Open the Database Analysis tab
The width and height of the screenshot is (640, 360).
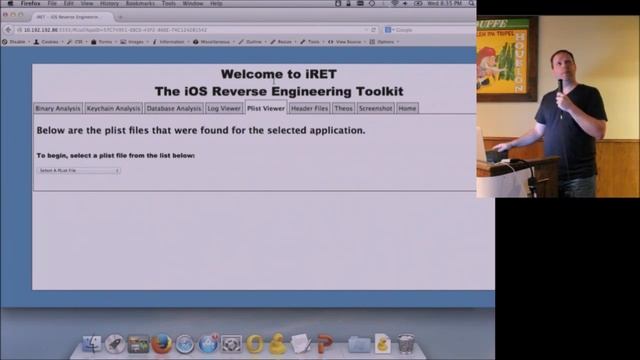click(173, 108)
